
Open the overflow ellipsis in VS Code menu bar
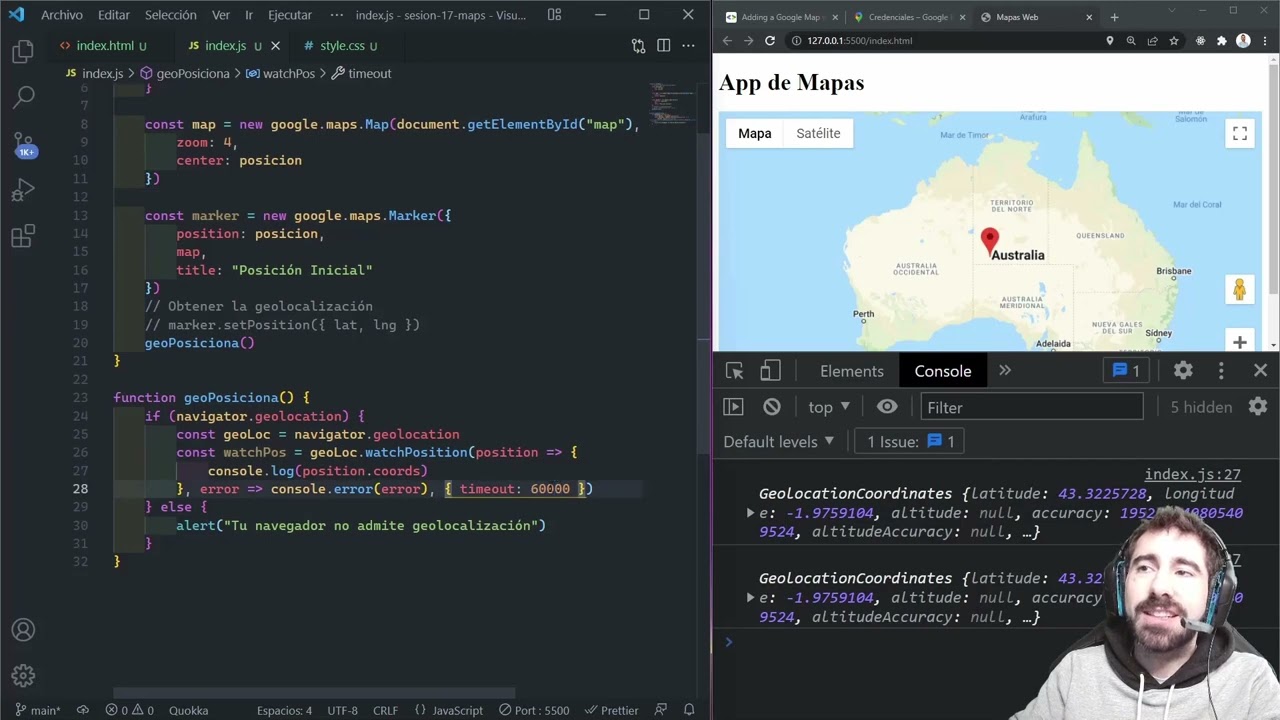(x=336, y=15)
